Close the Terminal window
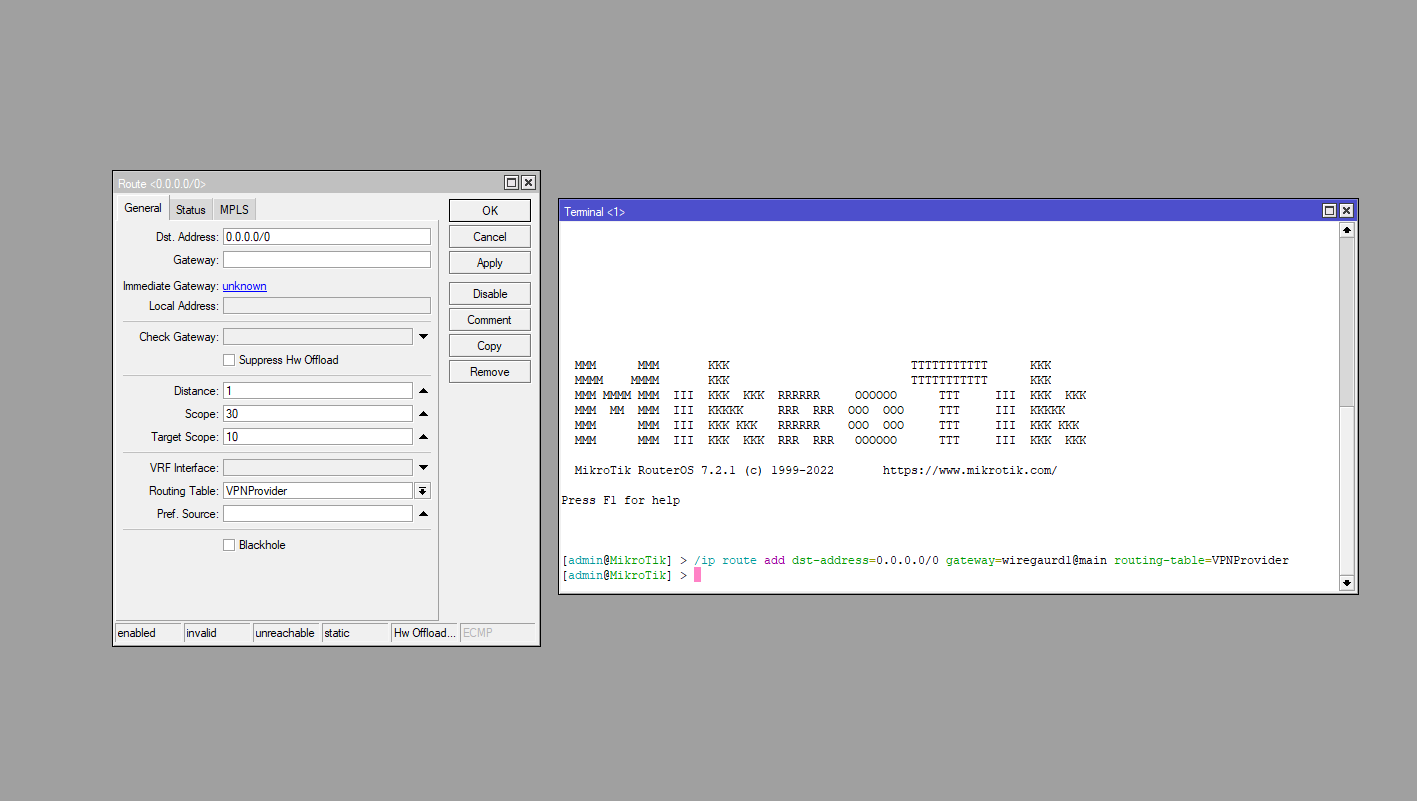This screenshot has height=801, width=1417. coord(1346,211)
